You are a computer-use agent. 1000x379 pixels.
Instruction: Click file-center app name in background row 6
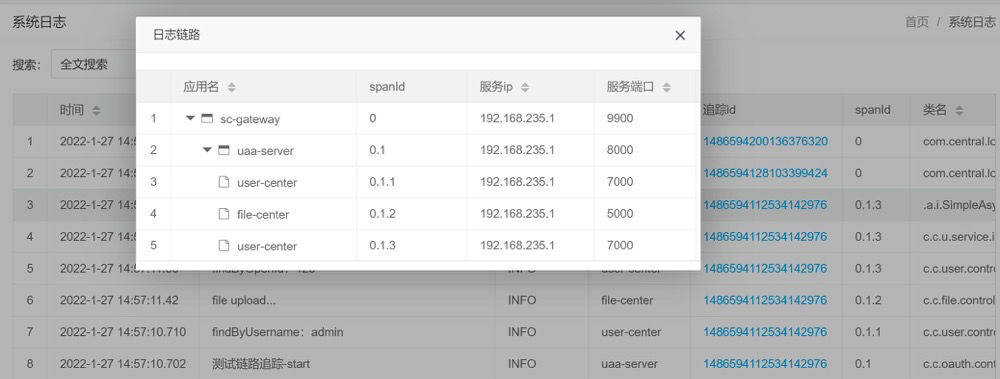click(x=627, y=301)
